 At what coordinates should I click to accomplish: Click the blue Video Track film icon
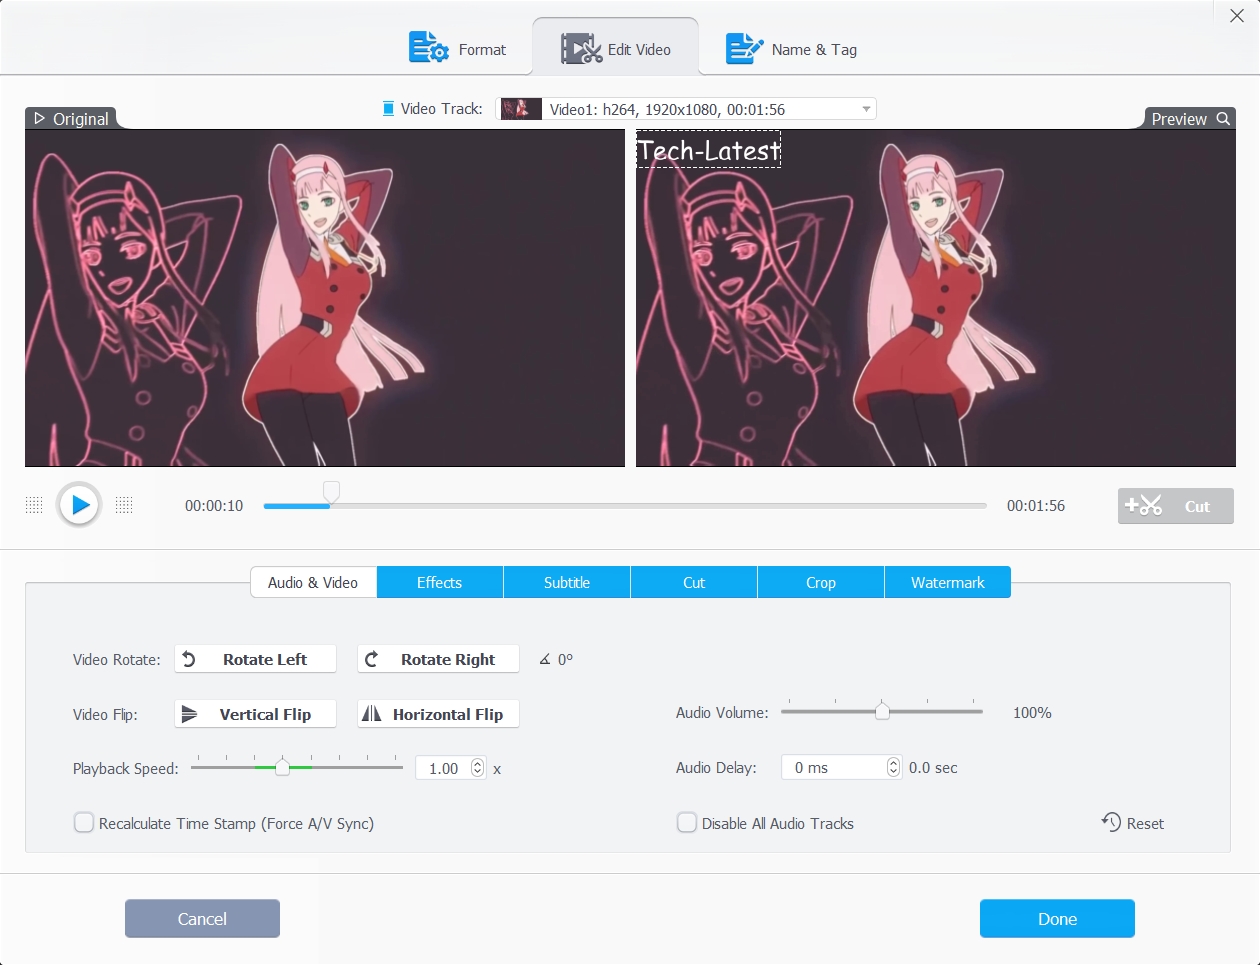[x=388, y=108]
